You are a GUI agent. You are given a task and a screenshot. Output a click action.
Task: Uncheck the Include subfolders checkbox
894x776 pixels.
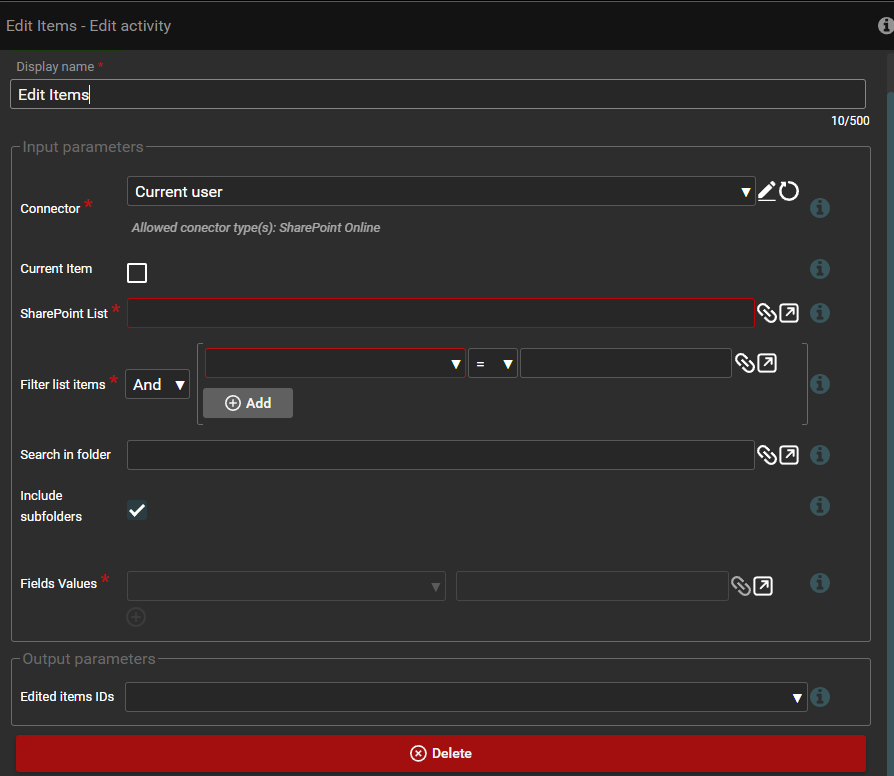137,510
